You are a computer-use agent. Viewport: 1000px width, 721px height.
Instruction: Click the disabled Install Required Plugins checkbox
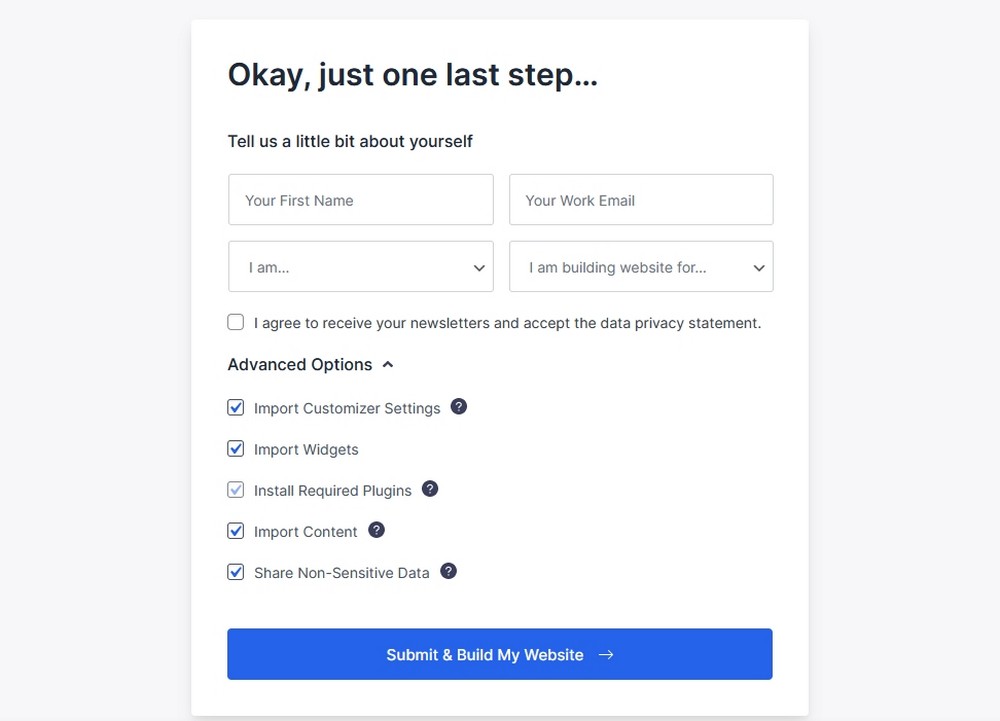point(236,490)
